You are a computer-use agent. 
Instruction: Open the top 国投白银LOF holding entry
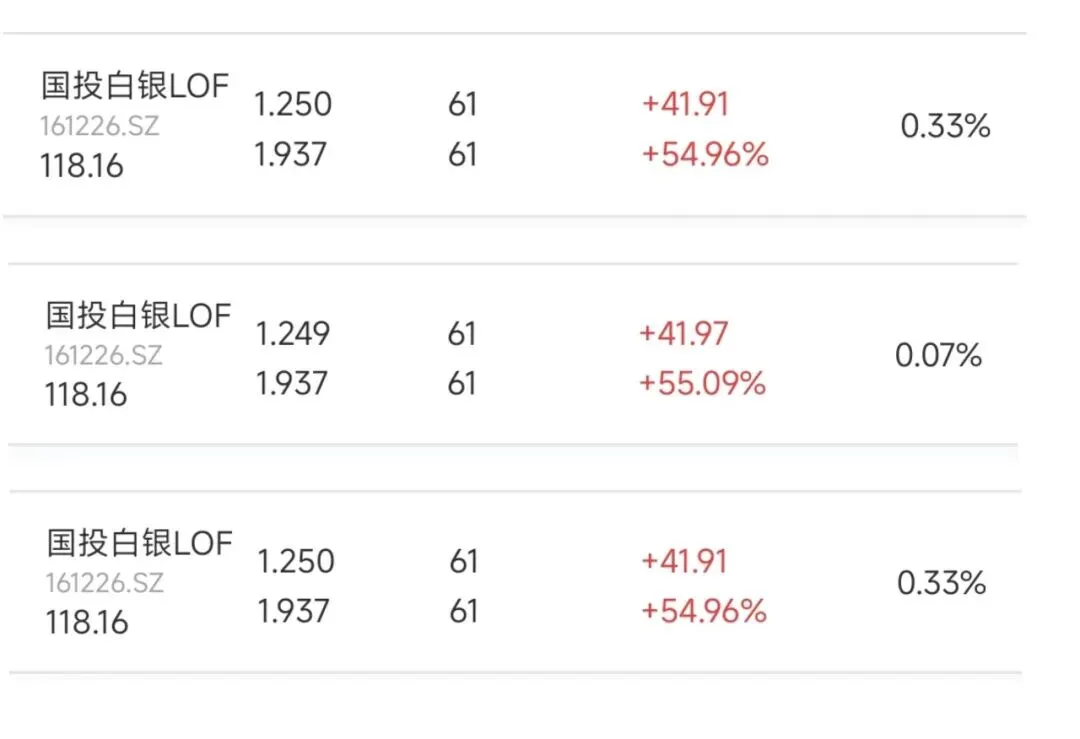point(515,125)
